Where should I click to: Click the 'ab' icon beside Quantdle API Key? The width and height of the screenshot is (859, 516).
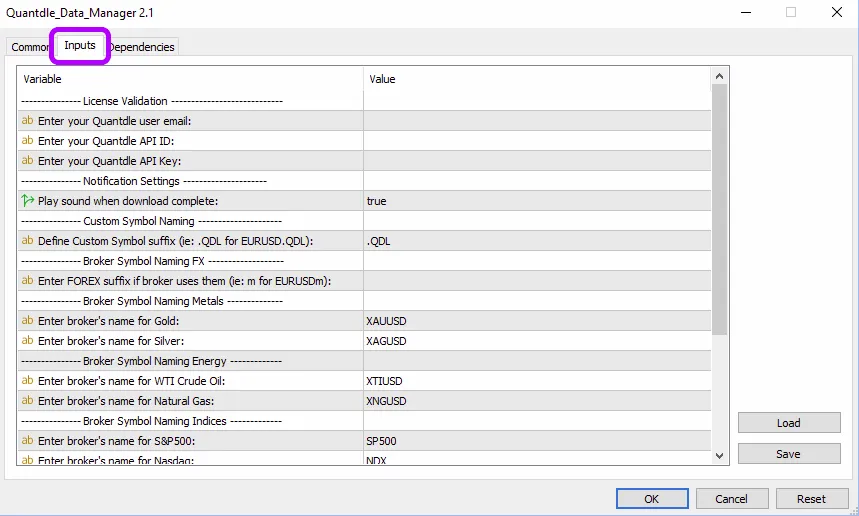tap(27, 160)
